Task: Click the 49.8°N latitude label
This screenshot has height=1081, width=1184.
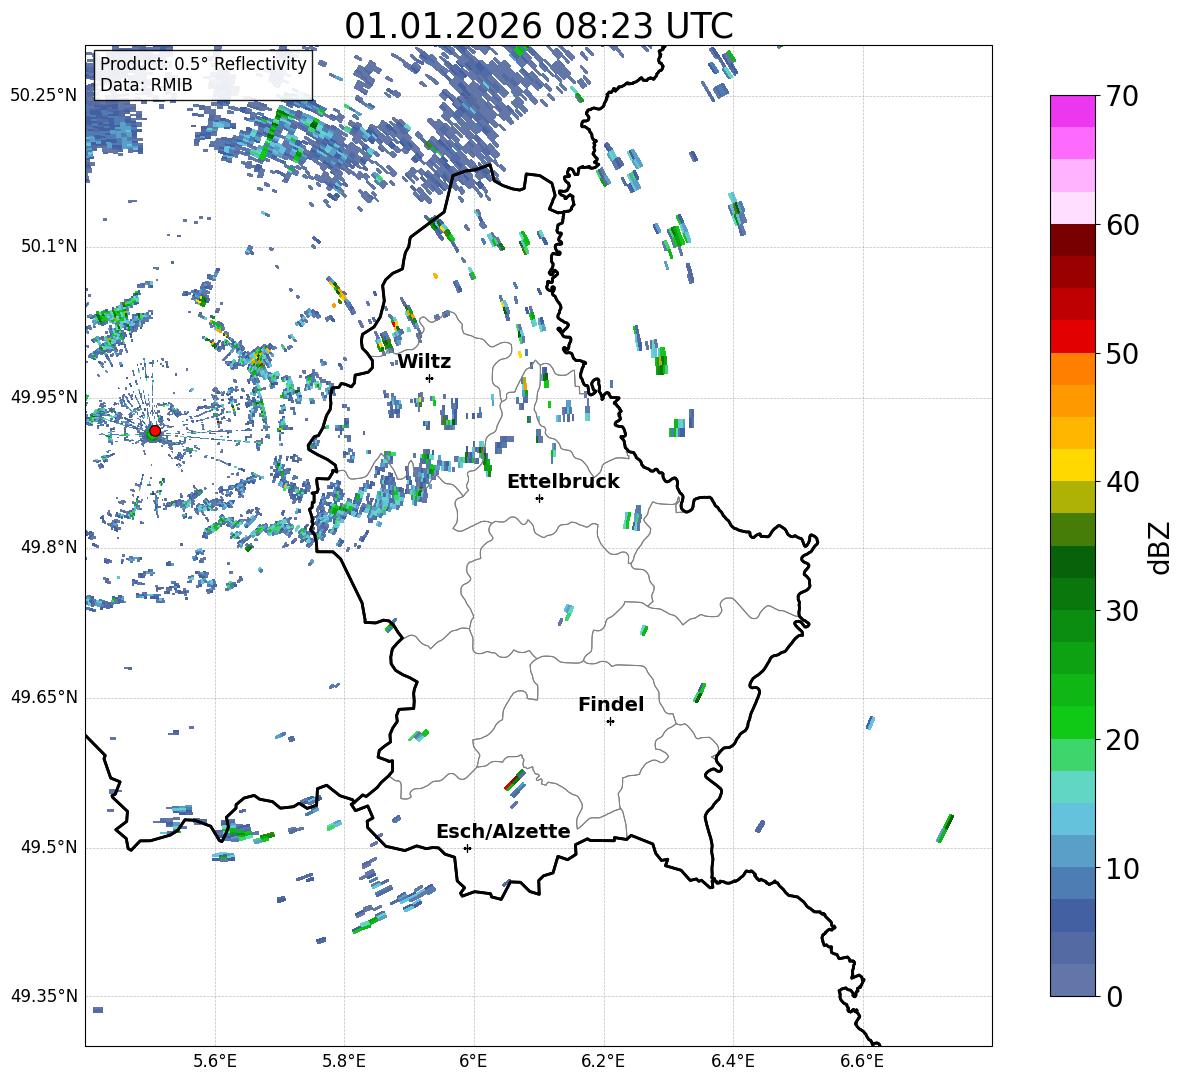Action: [49, 547]
